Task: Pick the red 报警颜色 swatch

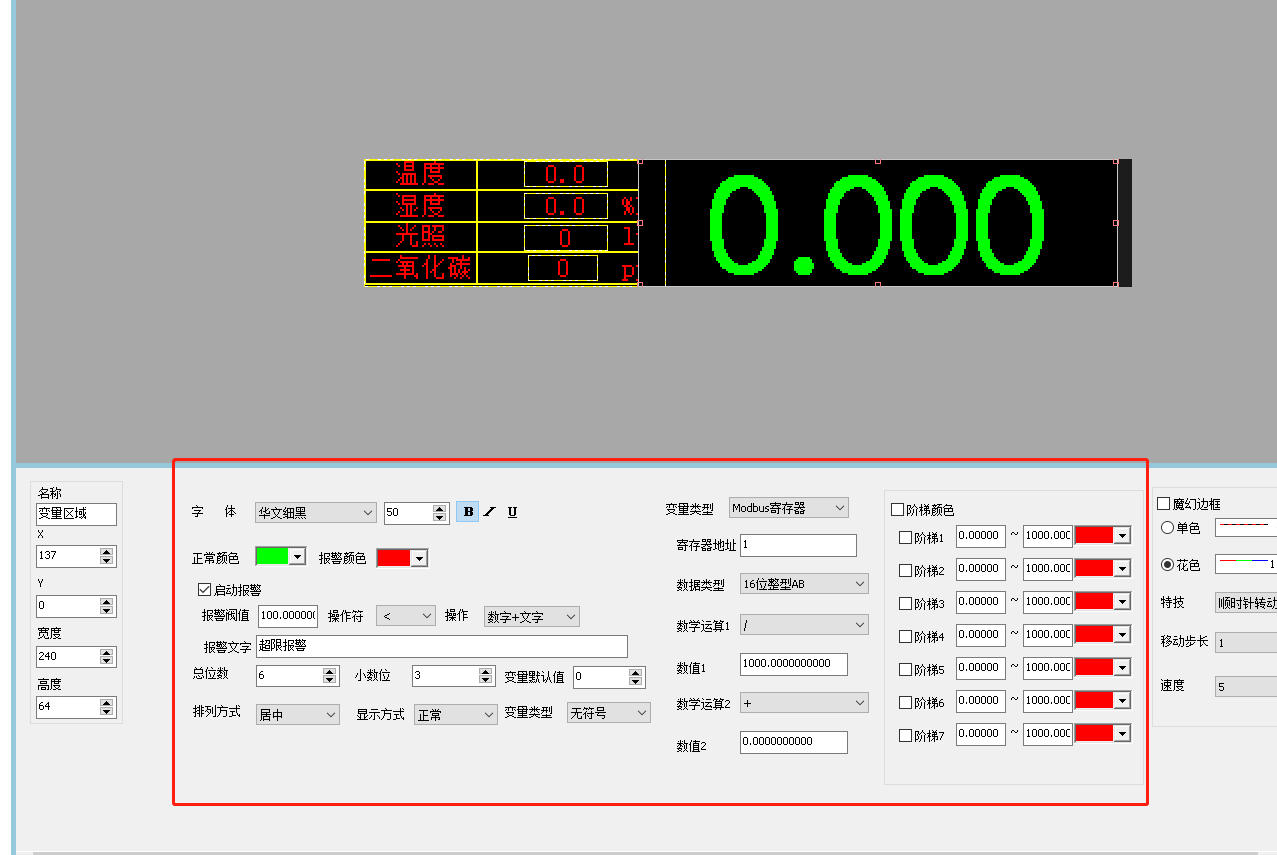Action: click(x=402, y=557)
